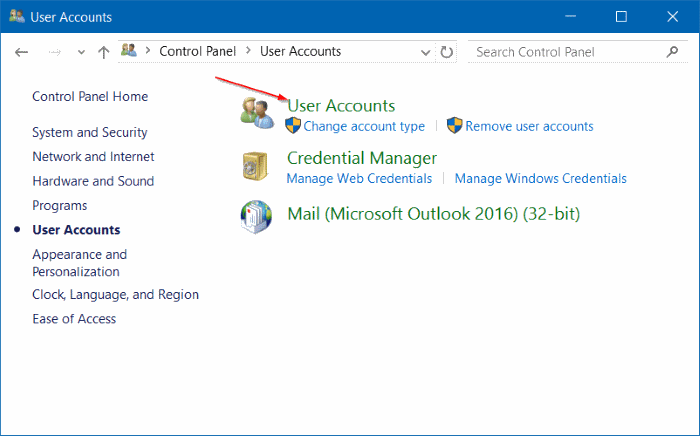Open Network and Internet category
Viewport: 700px width, 436px height.
[x=93, y=157]
